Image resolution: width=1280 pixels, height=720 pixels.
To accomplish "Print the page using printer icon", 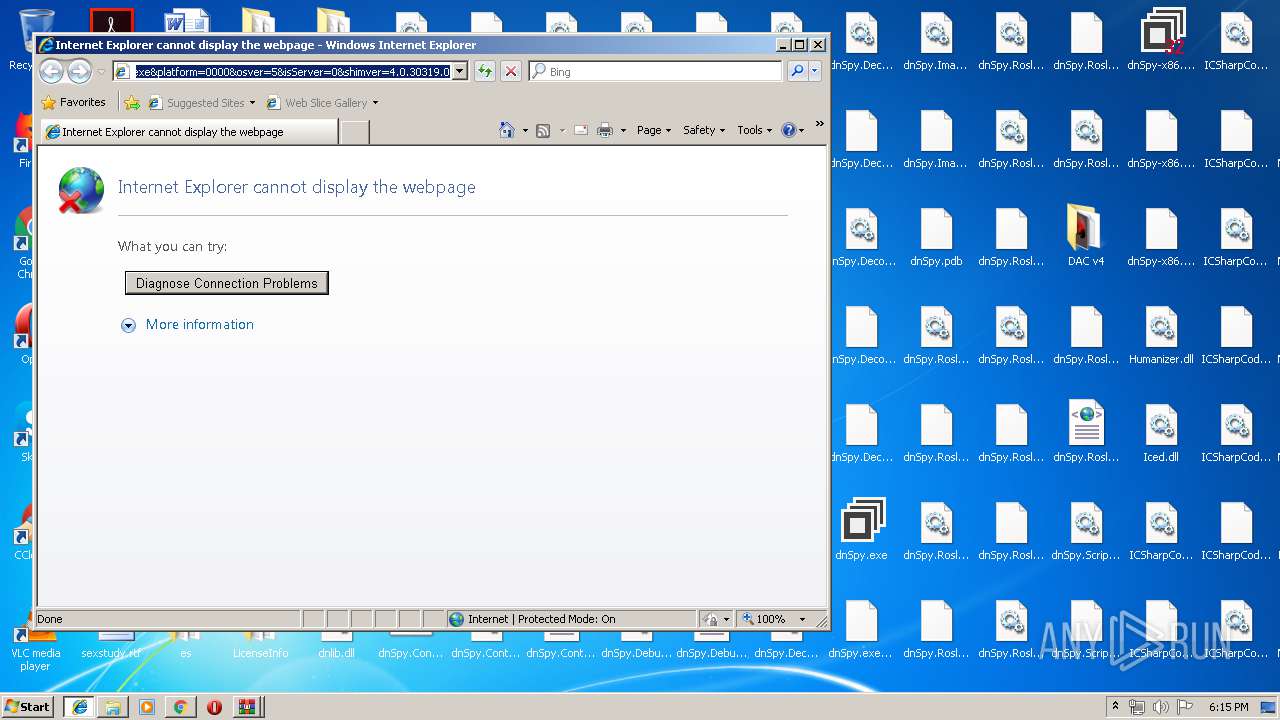I will click(x=605, y=130).
